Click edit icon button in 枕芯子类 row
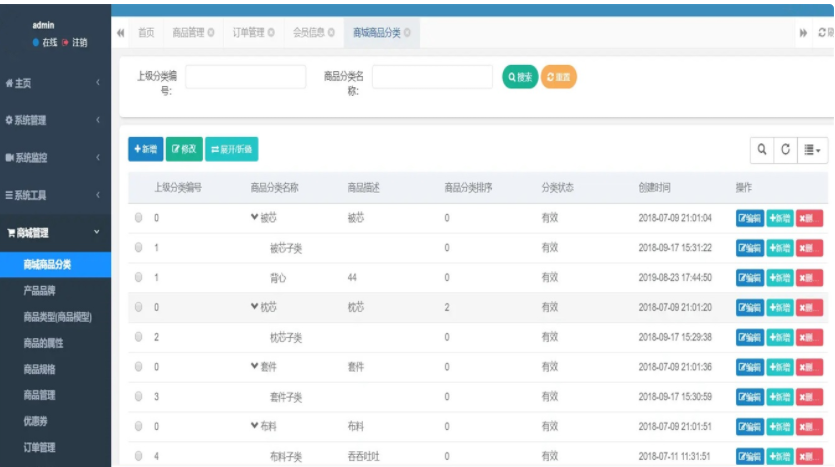Screen dimensions: 835x467 point(750,338)
